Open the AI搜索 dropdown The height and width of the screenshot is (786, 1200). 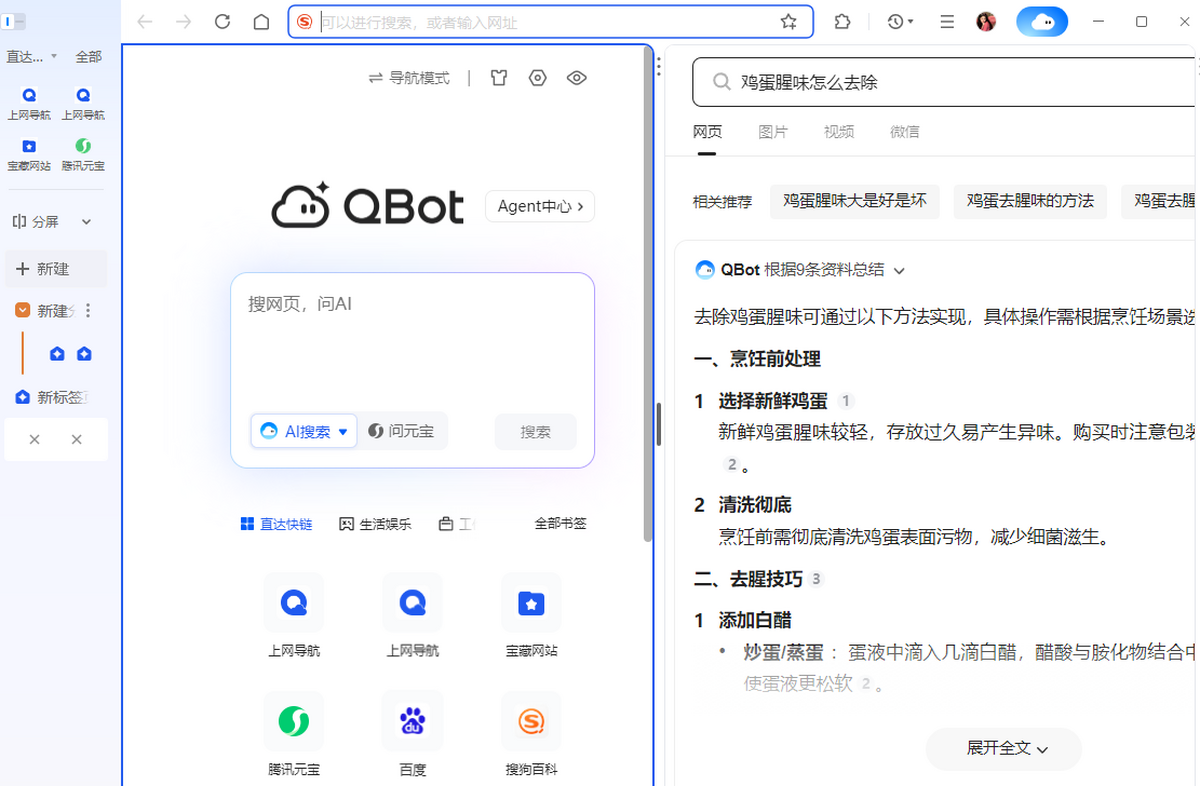303,432
